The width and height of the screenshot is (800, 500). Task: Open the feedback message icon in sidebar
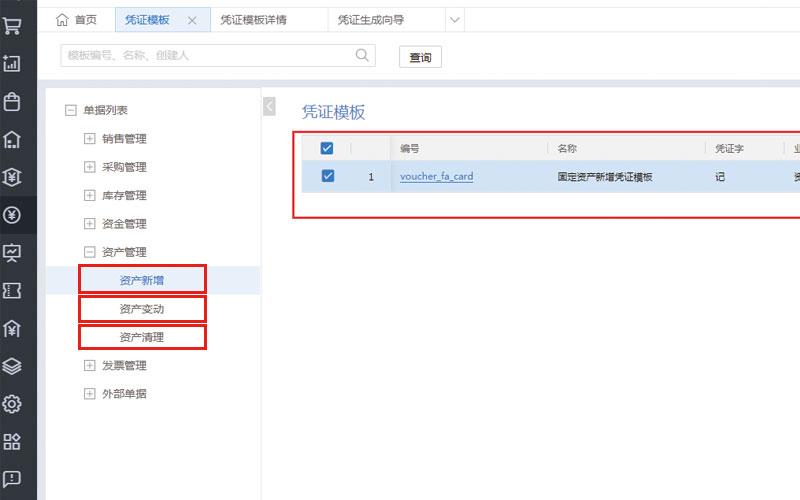pos(12,479)
